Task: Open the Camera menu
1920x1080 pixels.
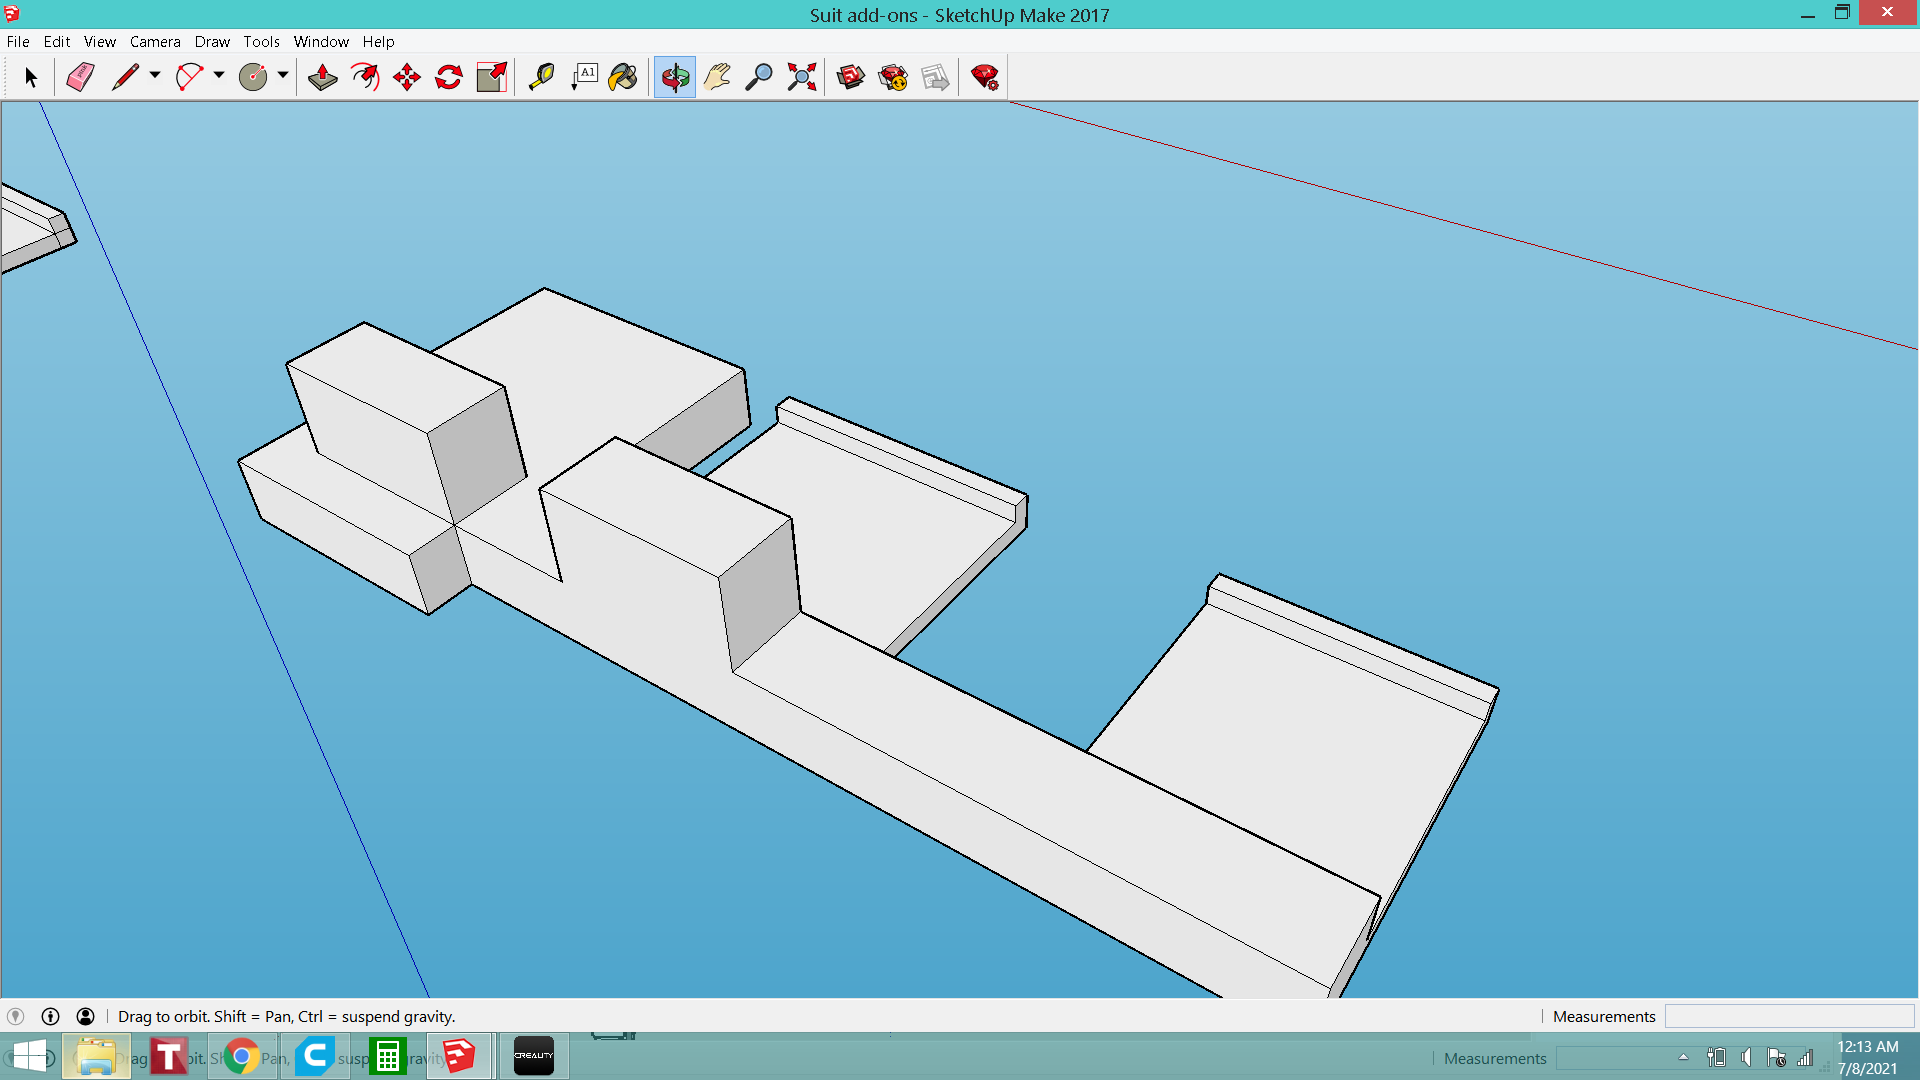Action: point(155,41)
